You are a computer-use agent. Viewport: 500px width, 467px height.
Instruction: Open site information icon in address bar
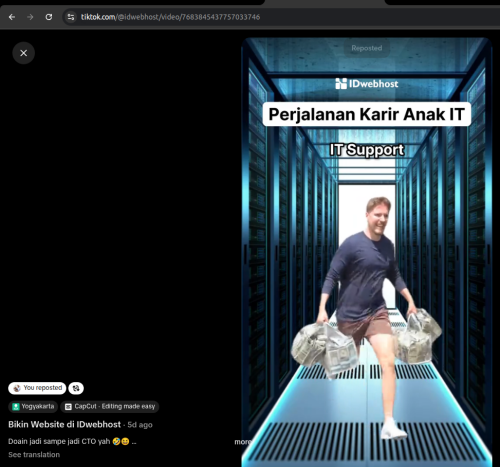pos(71,17)
